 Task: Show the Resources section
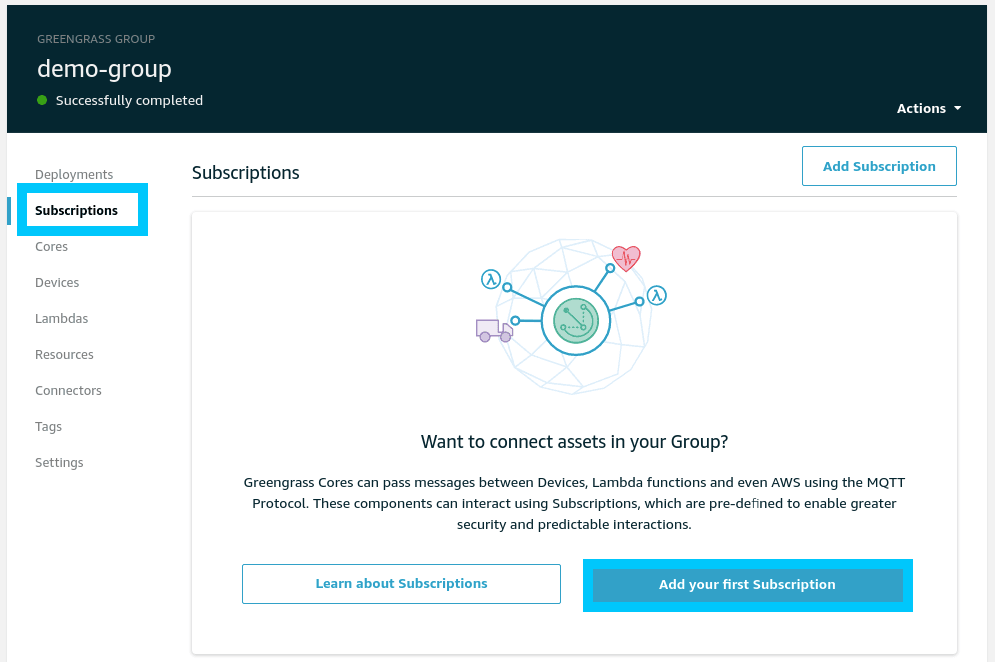click(64, 354)
